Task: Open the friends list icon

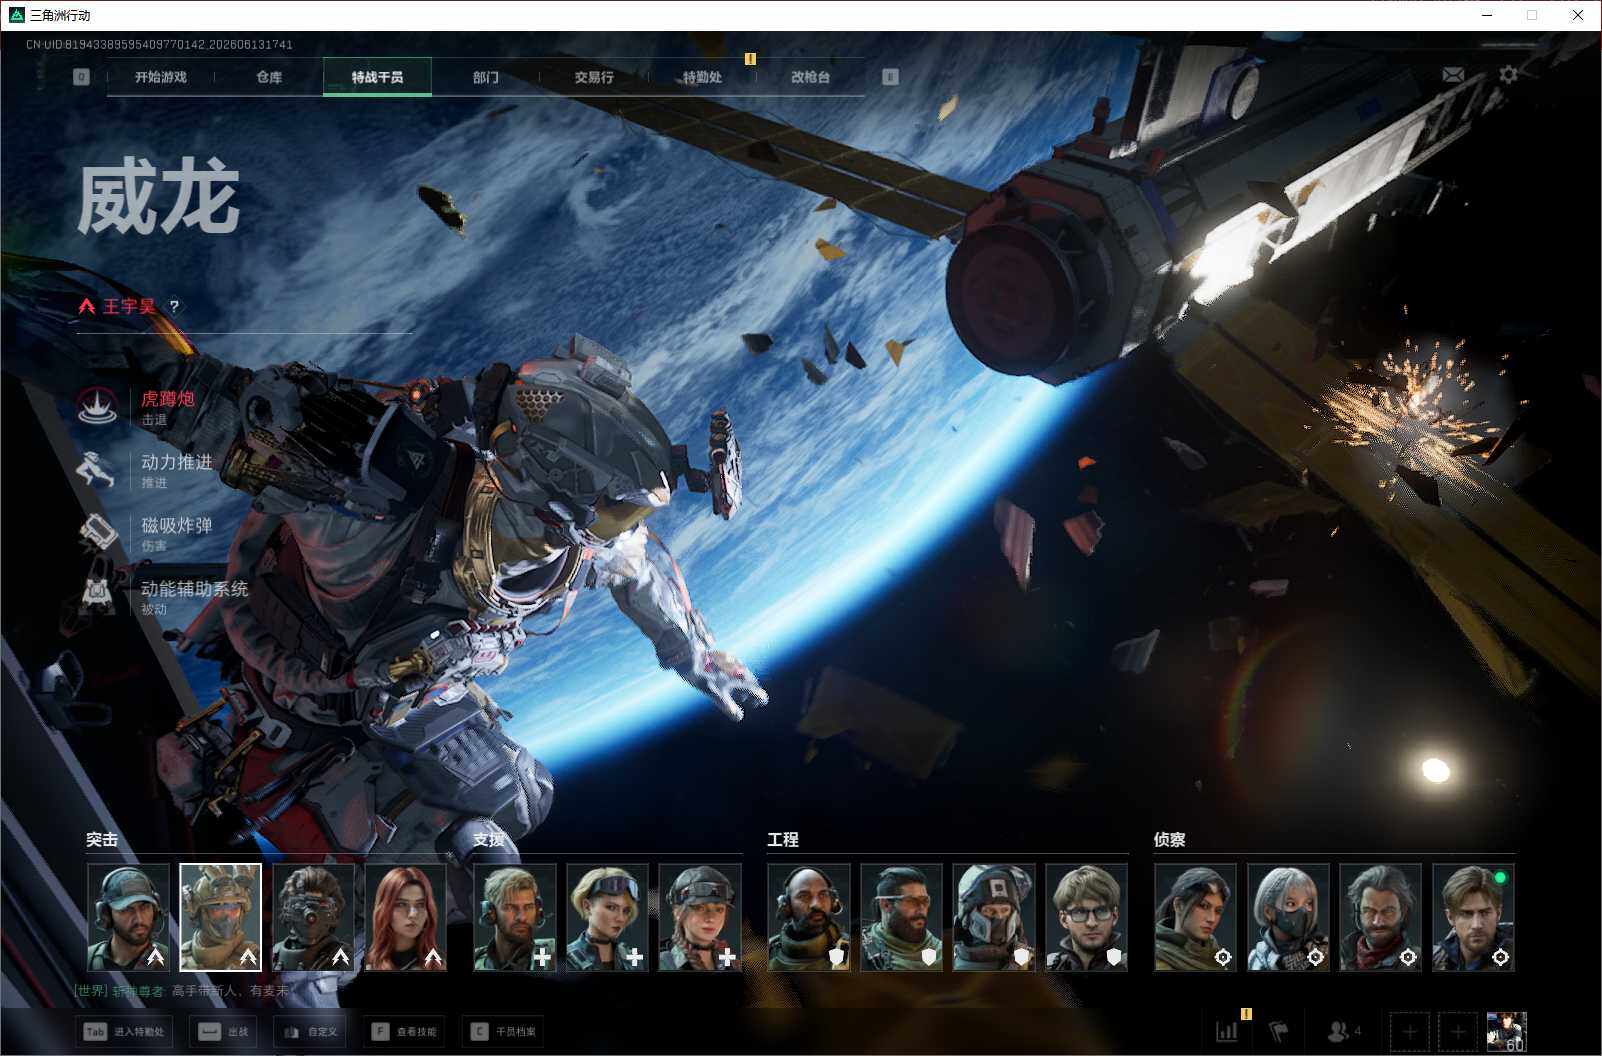Action: [x=1344, y=1031]
